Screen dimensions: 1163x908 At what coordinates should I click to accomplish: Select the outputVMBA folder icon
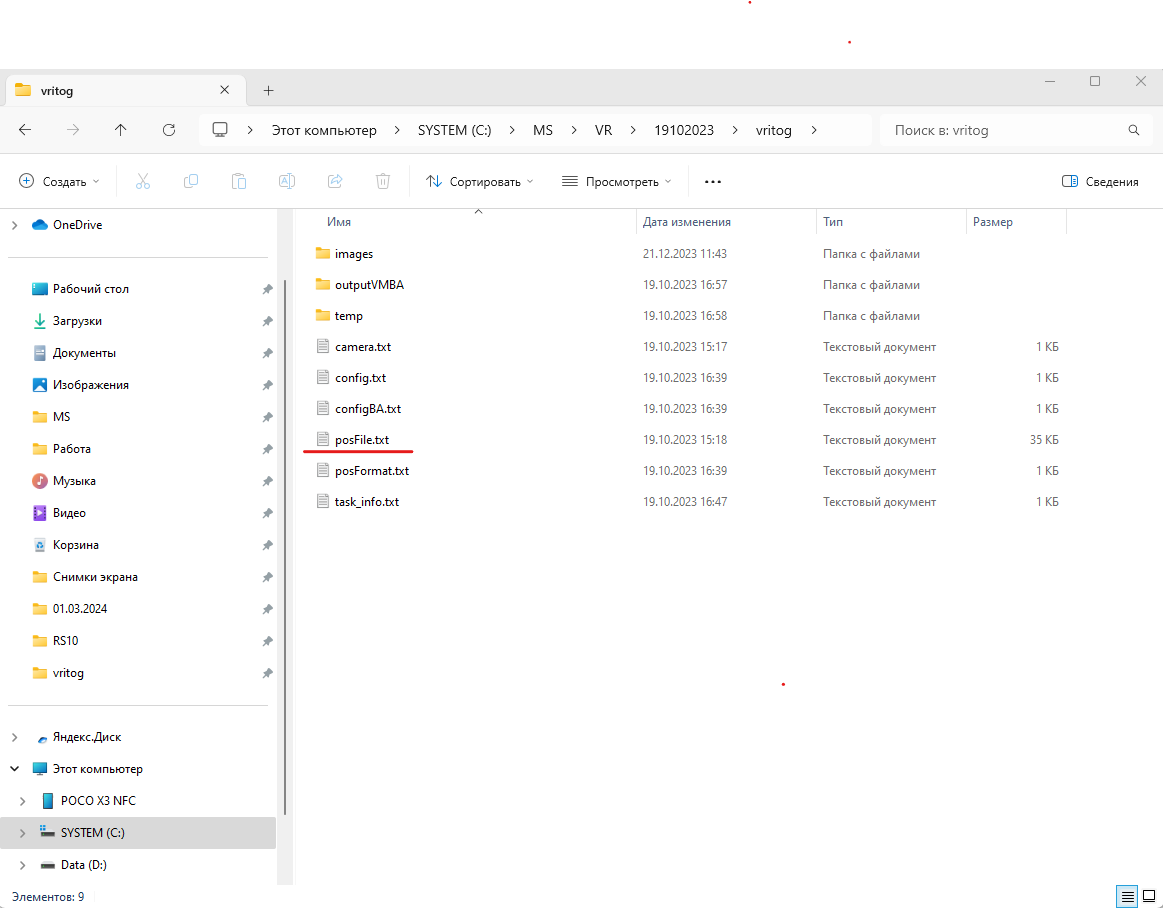point(323,285)
